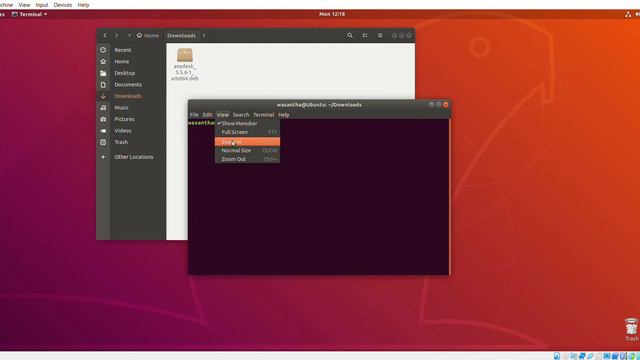The image size is (640, 360).
Task: Minimize the terminal window
Action: tap(431, 104)
